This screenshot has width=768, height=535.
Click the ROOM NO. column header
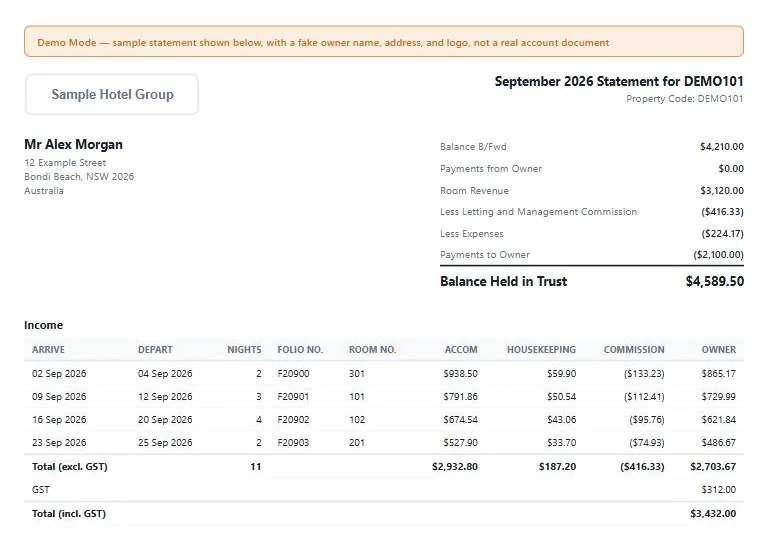click(x=372, y=350)
